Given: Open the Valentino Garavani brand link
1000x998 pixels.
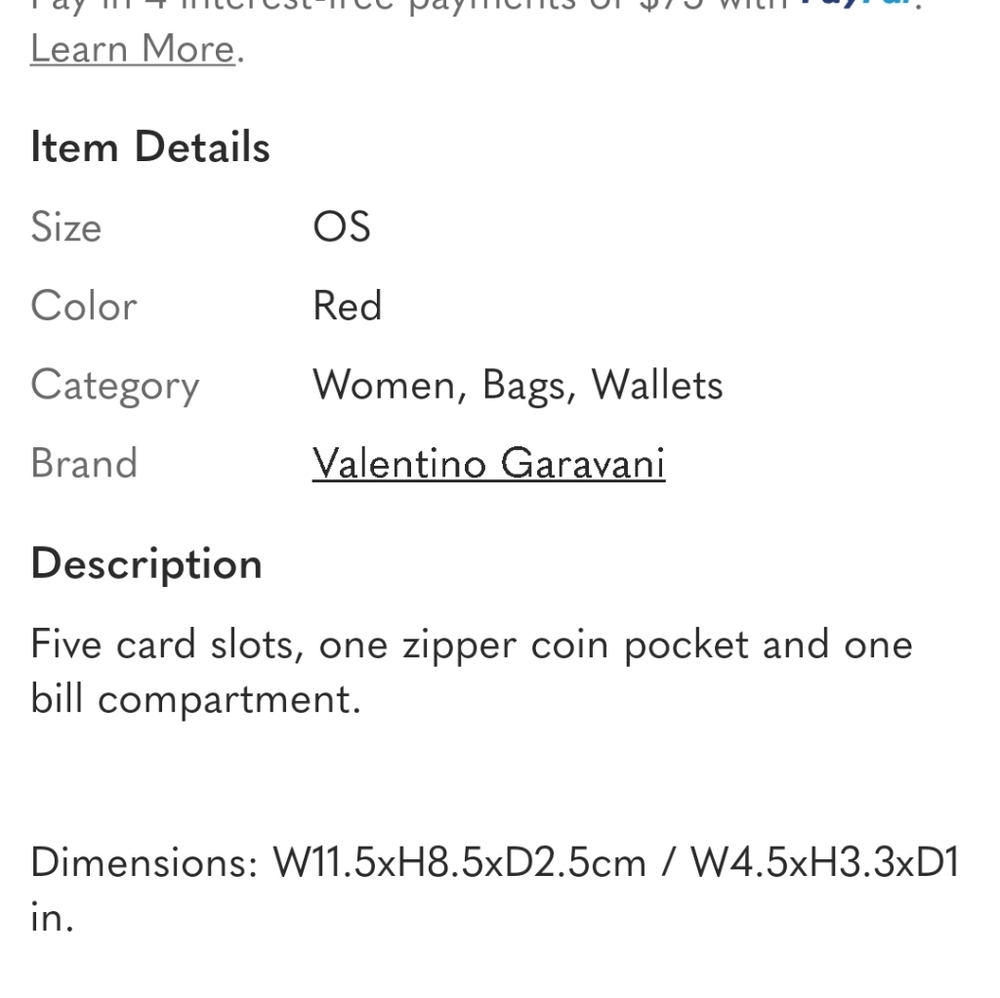Looking at the screenshot, I should click(489, 463).
